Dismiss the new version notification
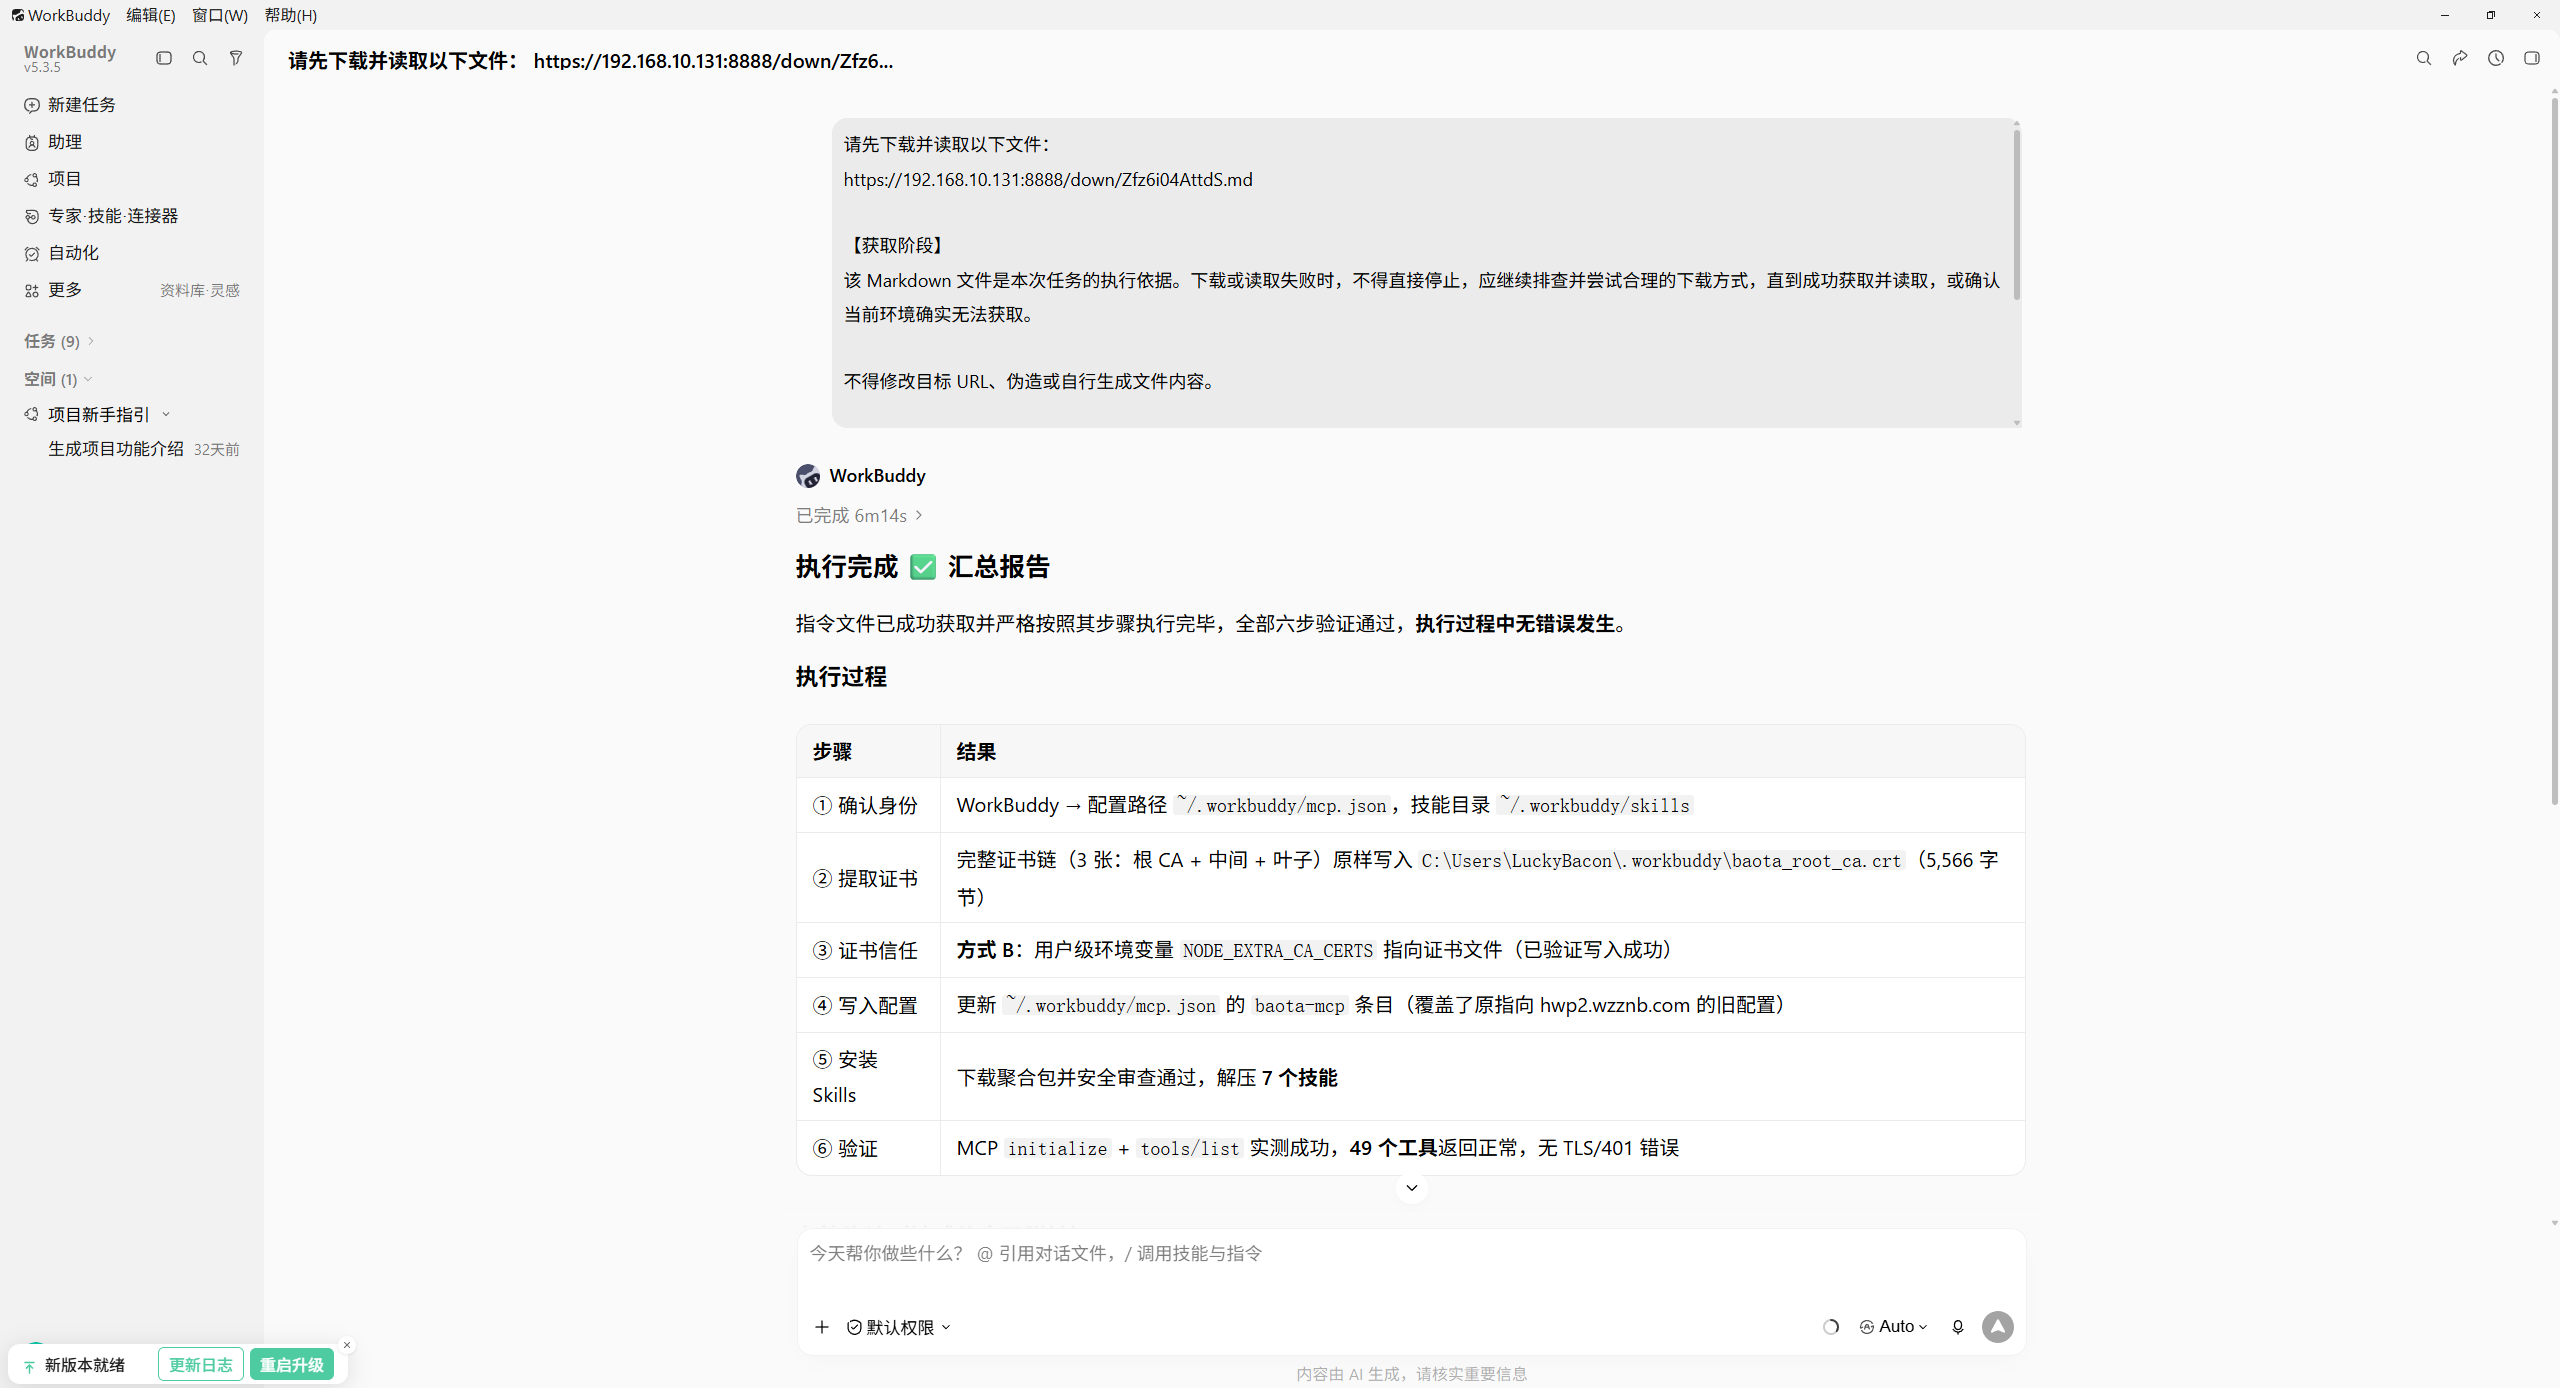The height and width of the screenshot is (1388, 2560). click(347, 1345)
